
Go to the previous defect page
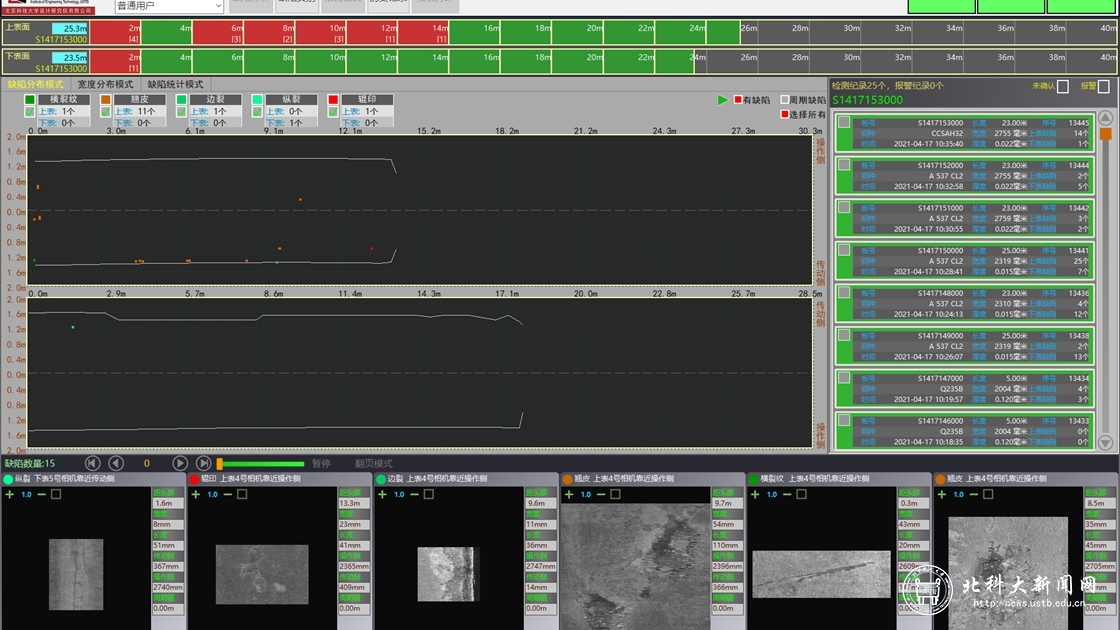[x=116, y=463]
